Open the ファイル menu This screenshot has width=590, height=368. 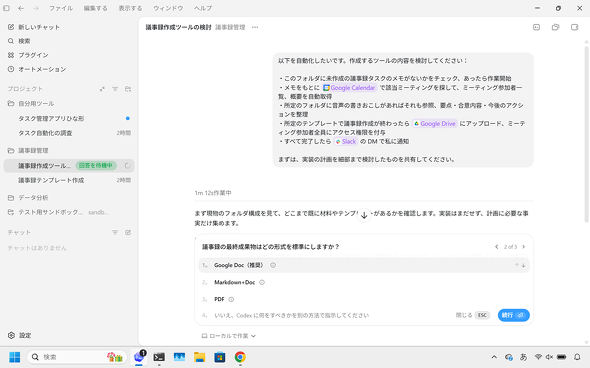(61, 8)
